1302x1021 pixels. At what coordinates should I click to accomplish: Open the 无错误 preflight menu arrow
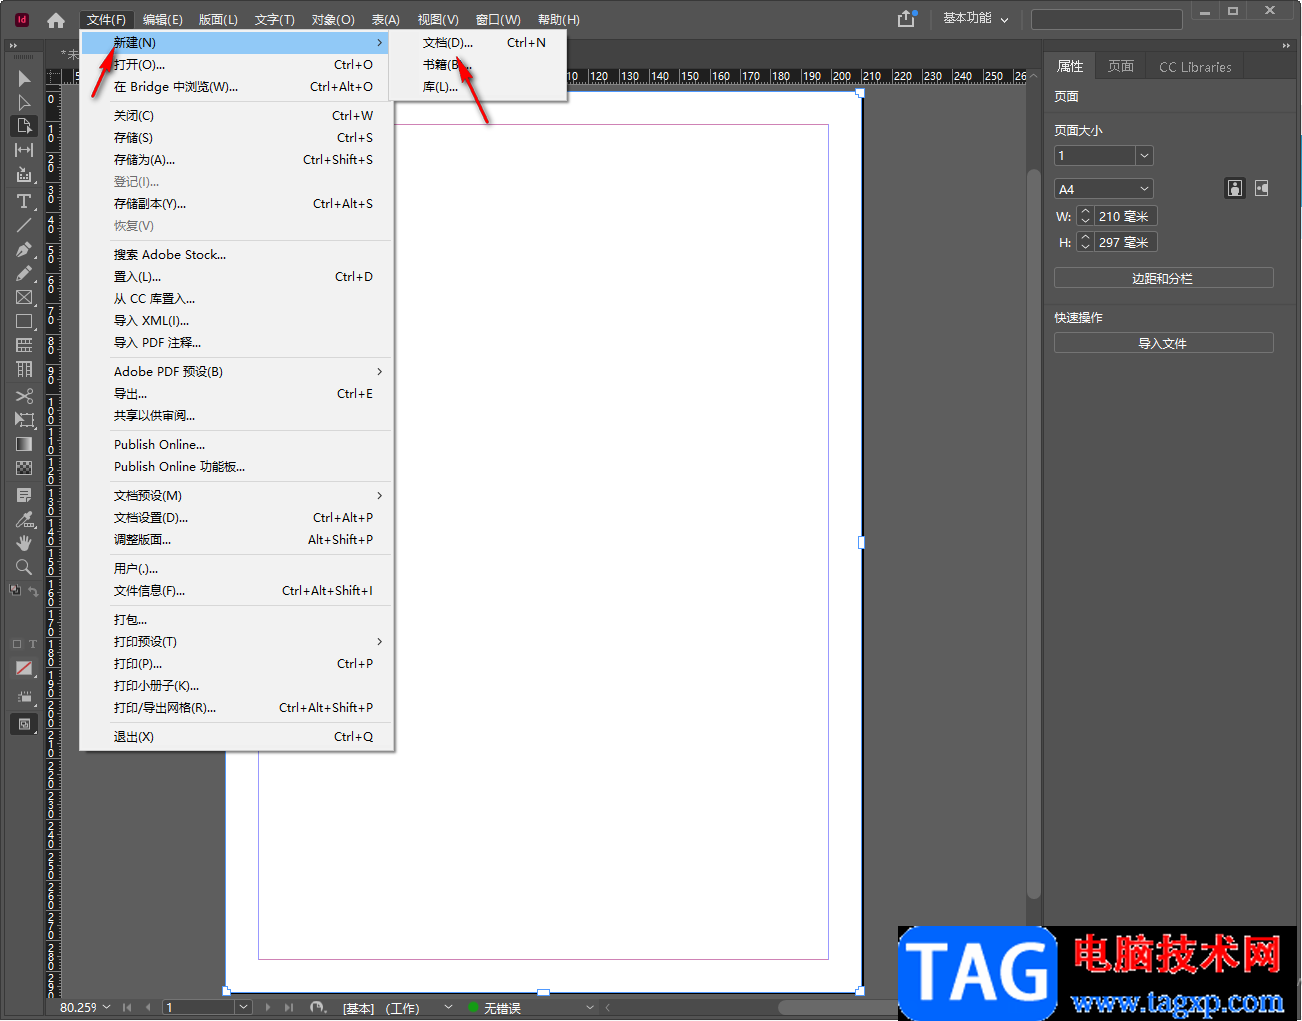click(x=590, y=1007)
